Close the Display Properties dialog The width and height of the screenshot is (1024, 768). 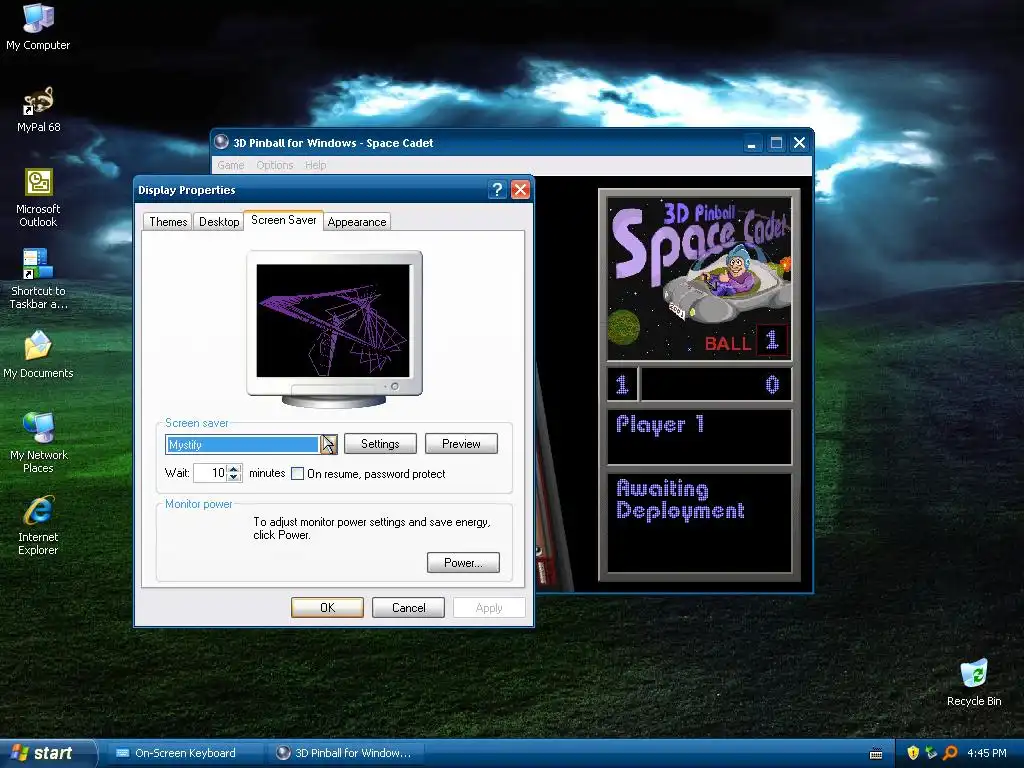[x=520, y=190]
